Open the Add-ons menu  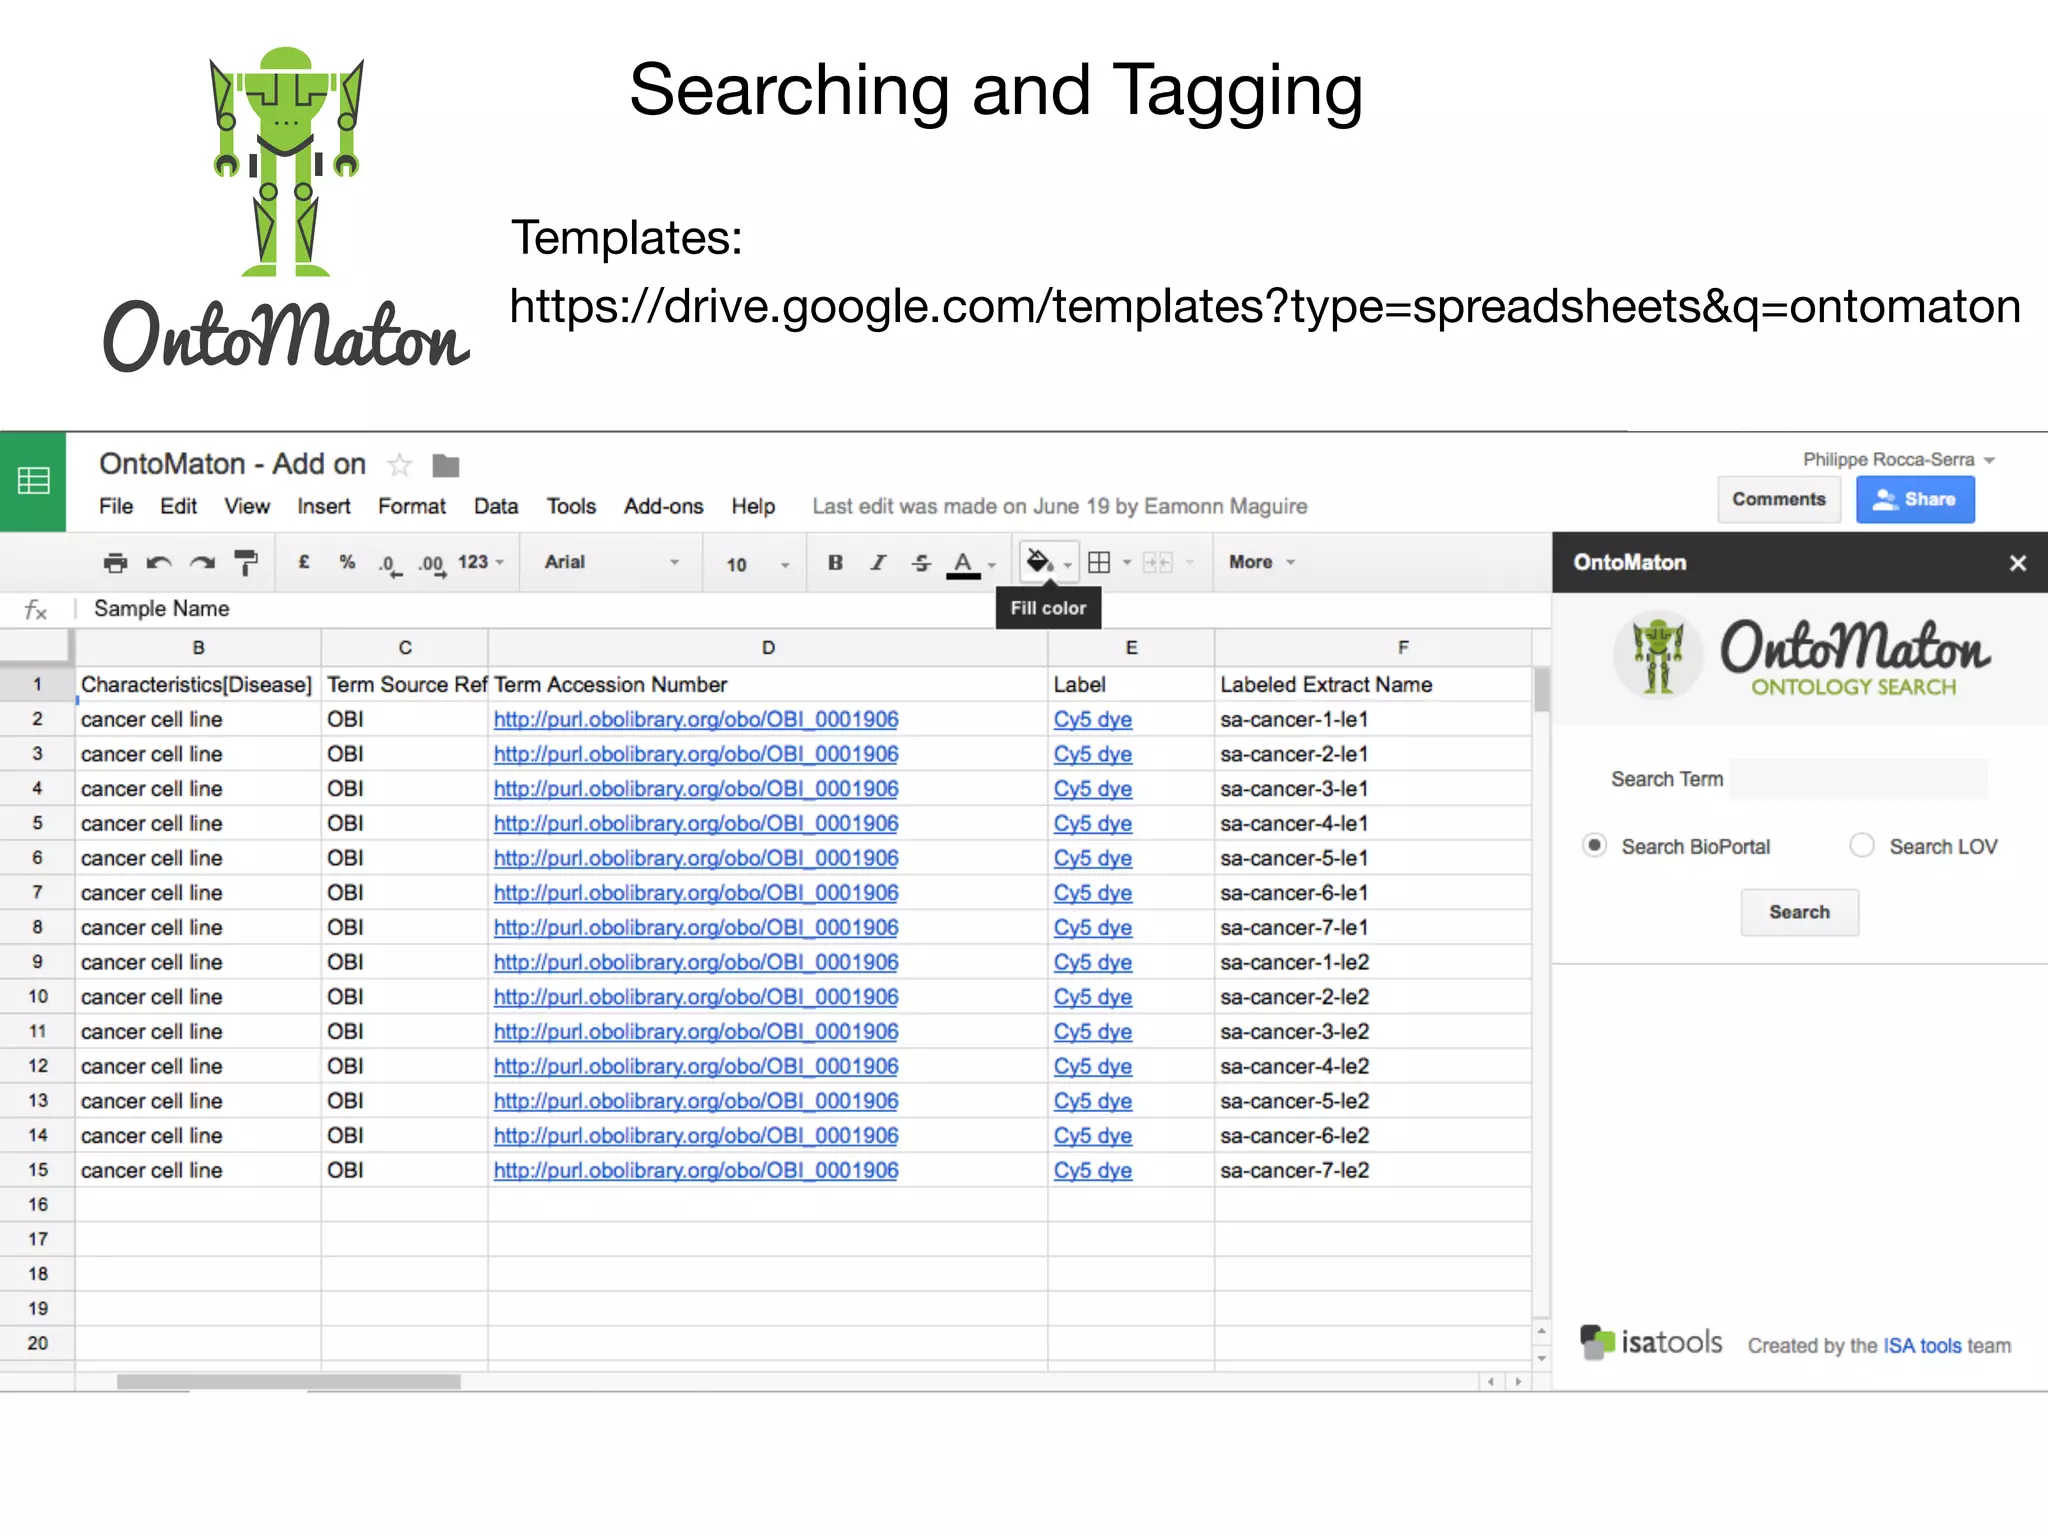pyautogui.click(x=663, y=507)
